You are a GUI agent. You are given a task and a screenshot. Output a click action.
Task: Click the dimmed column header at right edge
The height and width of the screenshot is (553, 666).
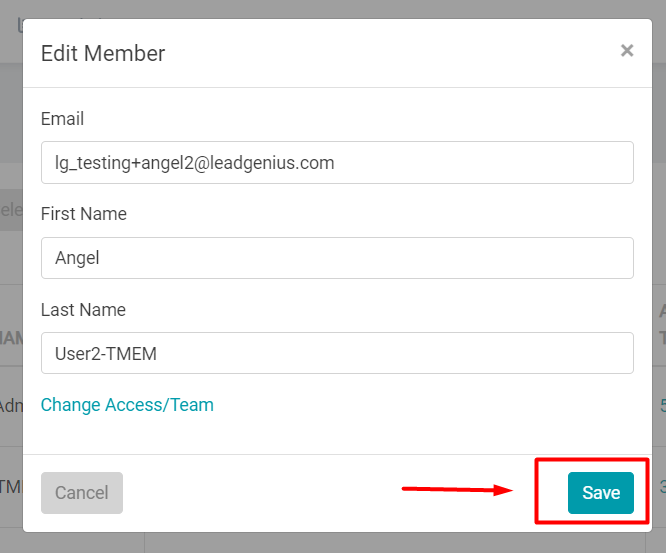[662, 325]
